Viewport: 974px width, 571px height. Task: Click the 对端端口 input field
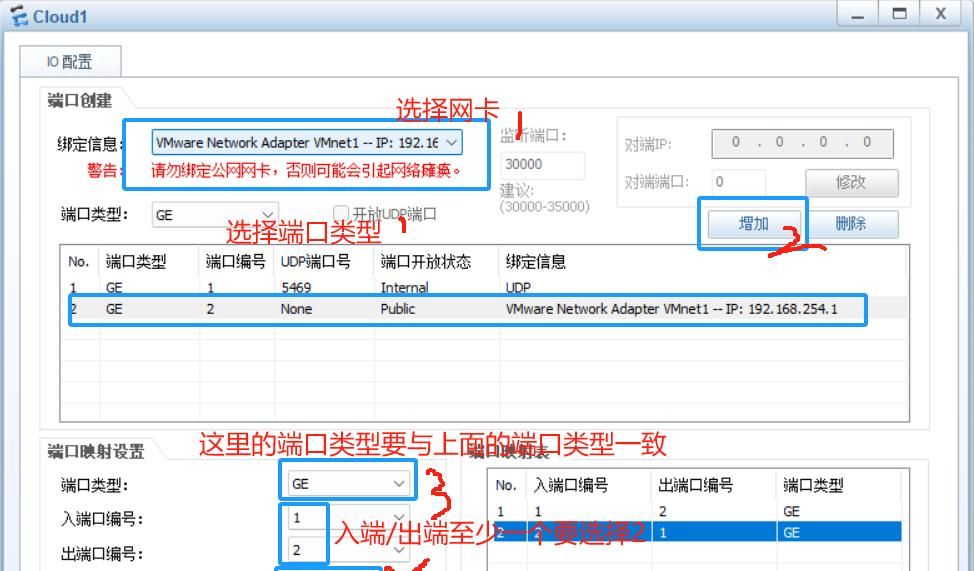click(x=738, y=182)
